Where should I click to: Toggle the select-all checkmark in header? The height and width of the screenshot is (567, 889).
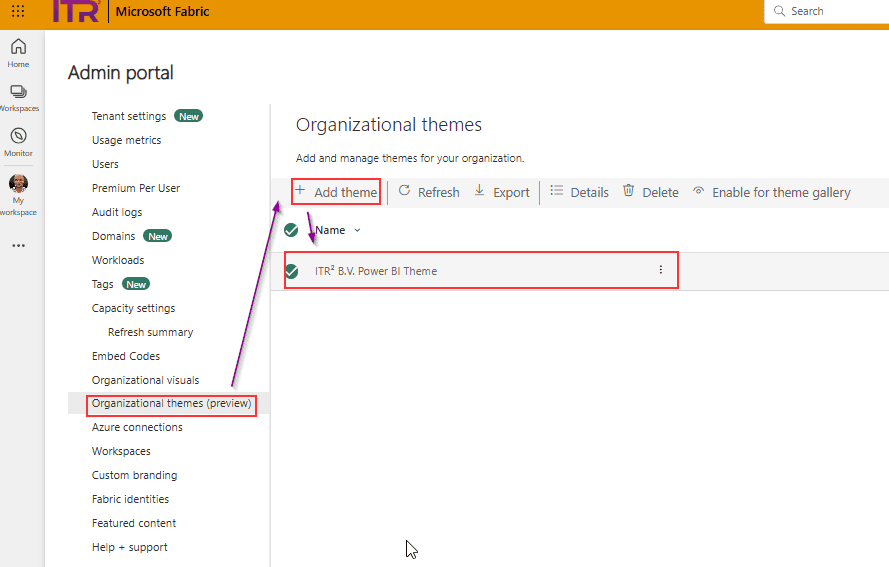pyautogui.click(x=291, y=230)
